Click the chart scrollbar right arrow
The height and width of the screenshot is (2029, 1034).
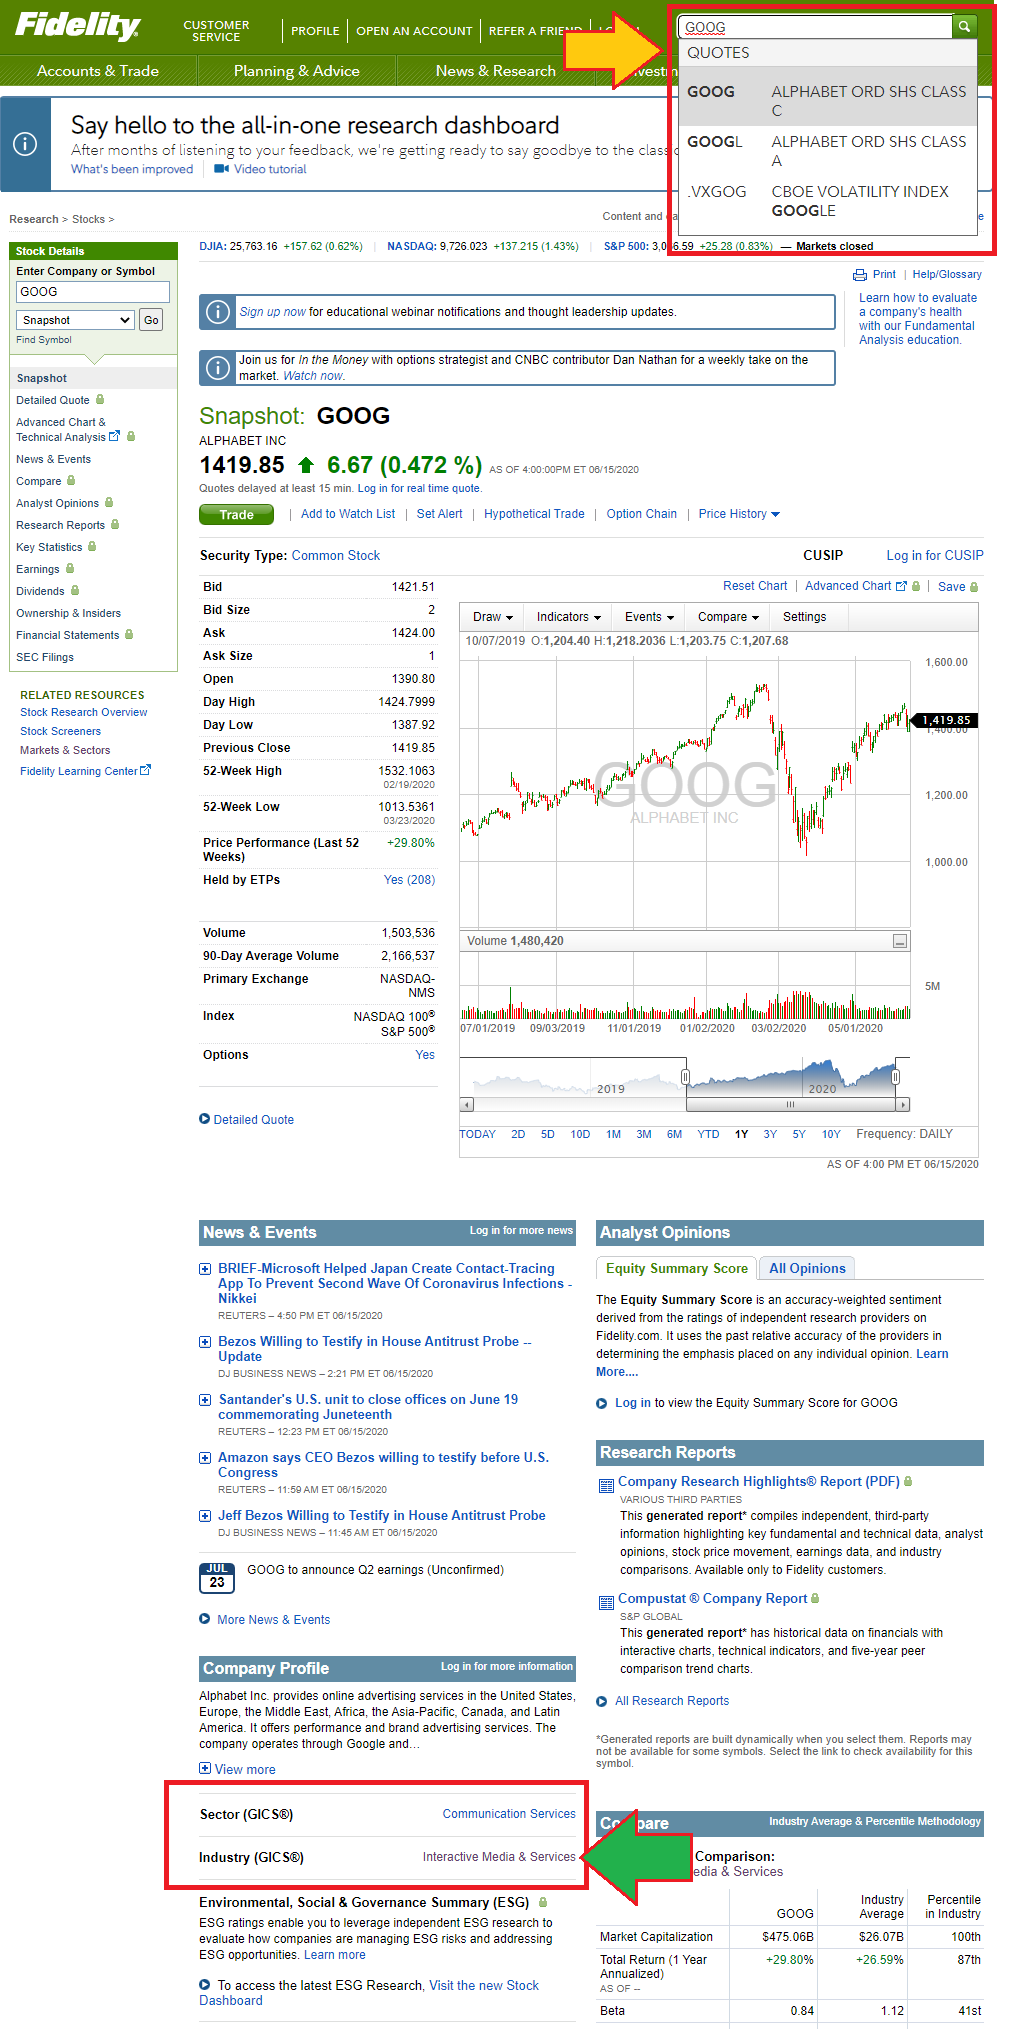point(904,1105)
